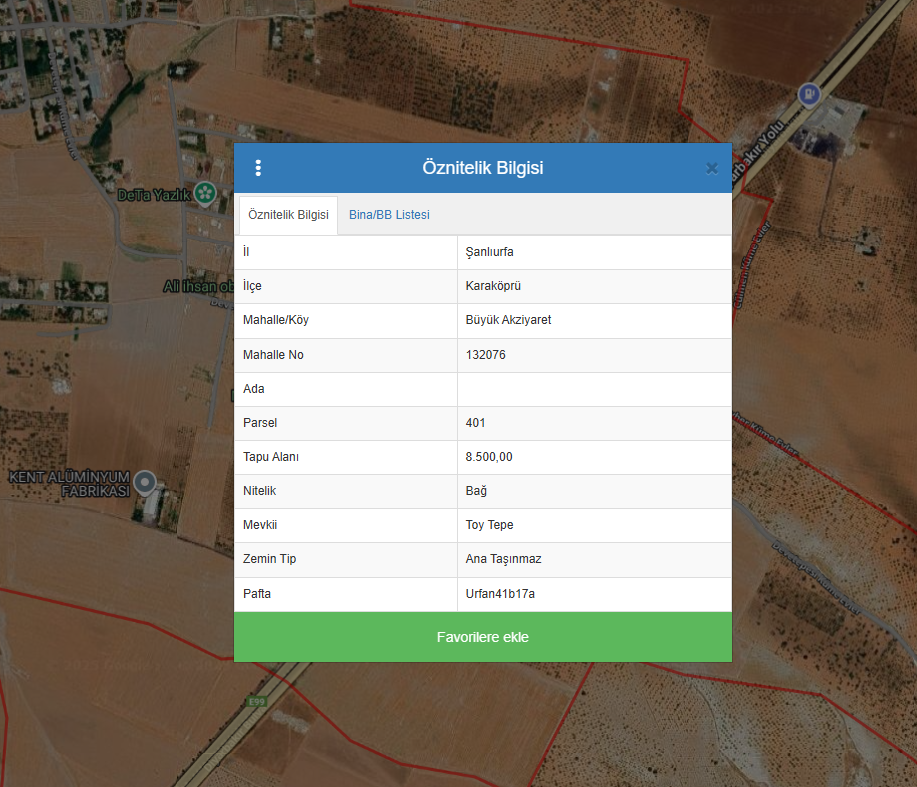Click the Ali İhsan place label on map

pos(198,287)
